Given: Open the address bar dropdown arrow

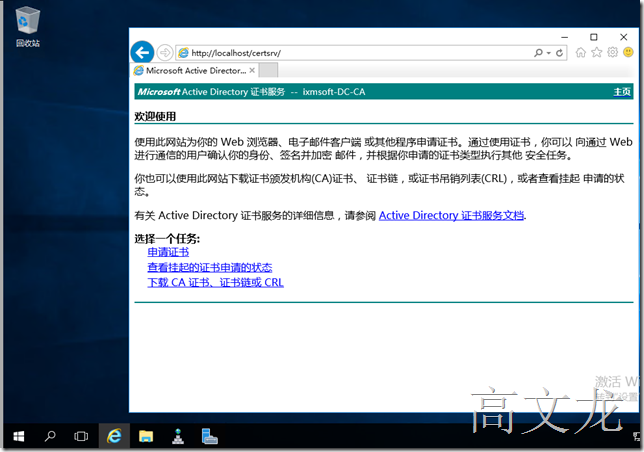Looking at the screenshot, I should pyautogui.click(x=548, y=53).
